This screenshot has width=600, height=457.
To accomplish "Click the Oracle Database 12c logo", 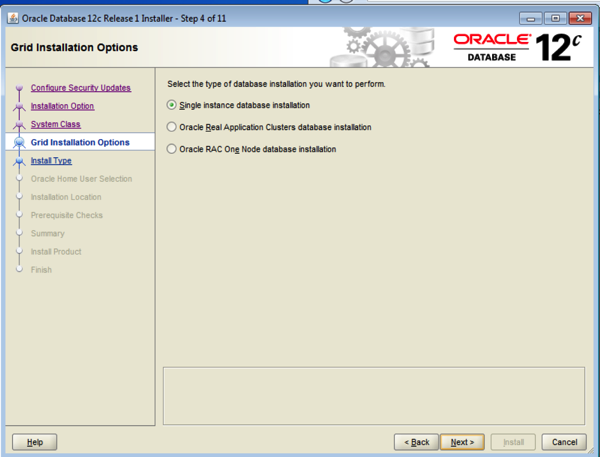I will click(517, 47).
